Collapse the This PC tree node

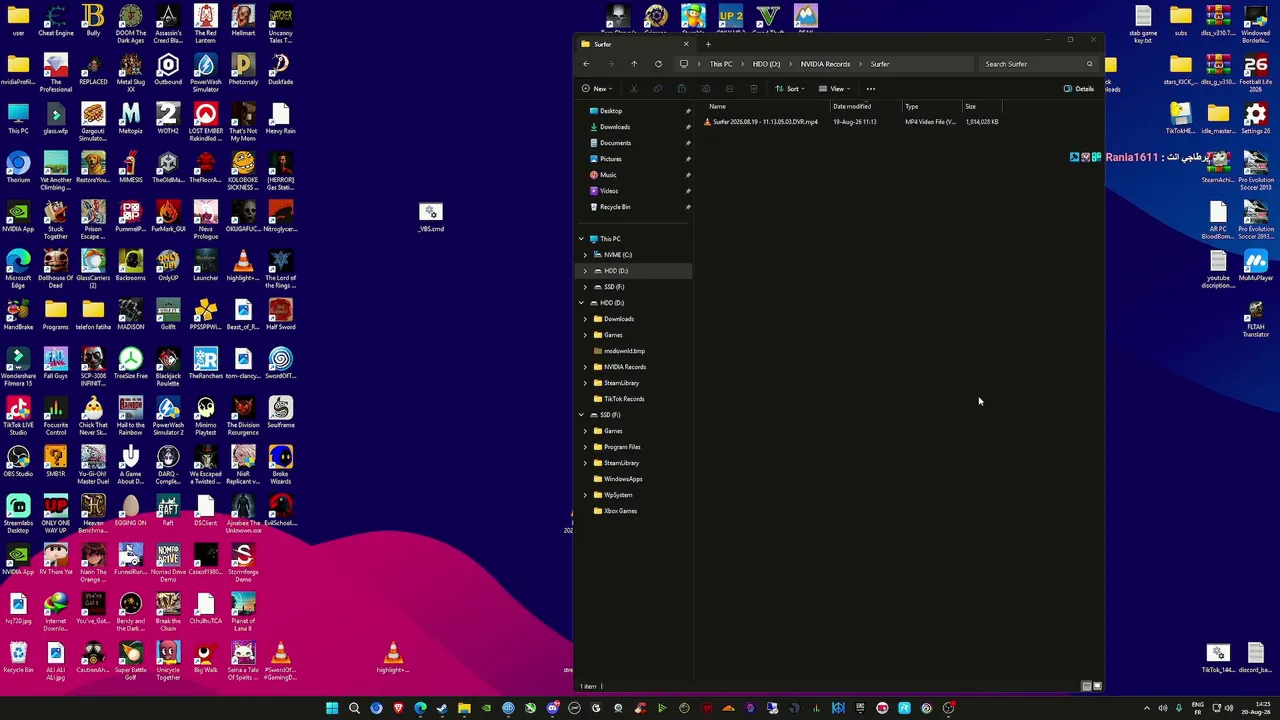pyautogui.click(x=581, y=239)
